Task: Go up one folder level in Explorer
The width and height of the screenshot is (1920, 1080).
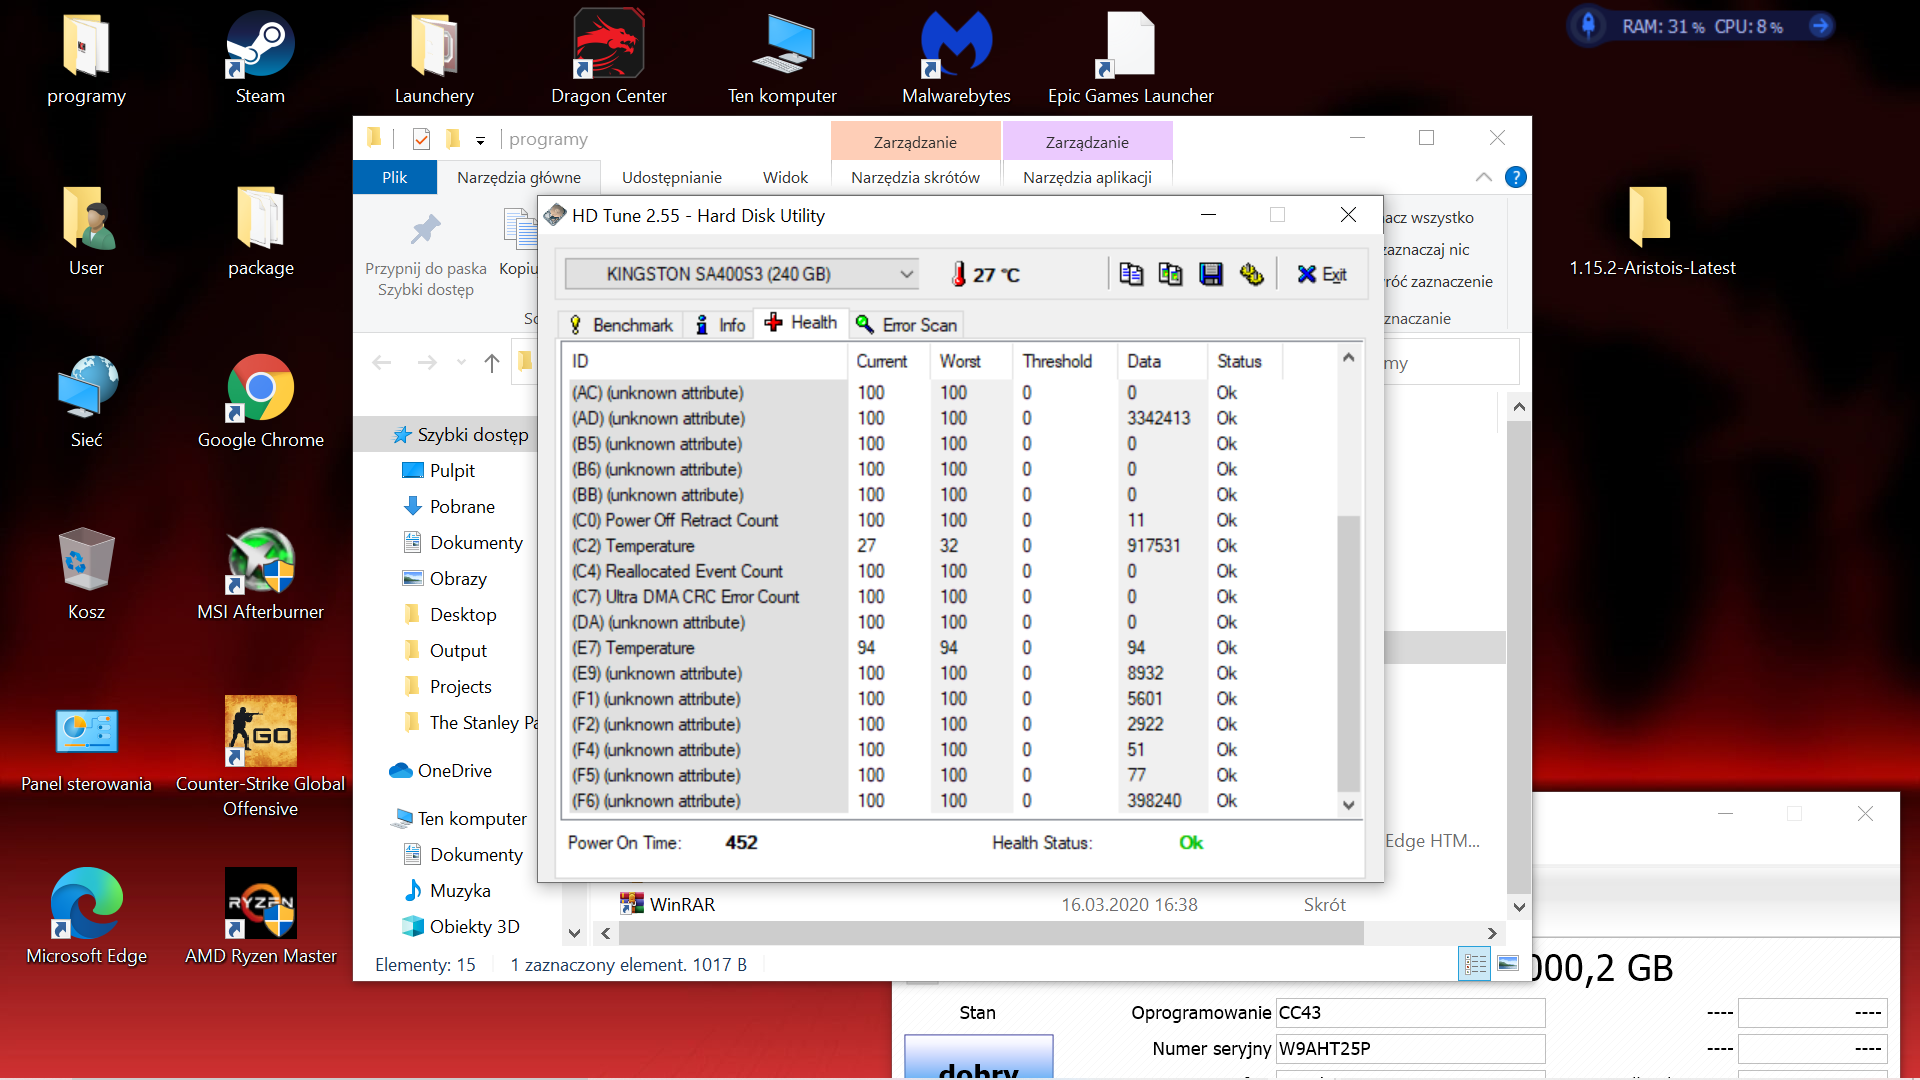Action: click(491, 362)
